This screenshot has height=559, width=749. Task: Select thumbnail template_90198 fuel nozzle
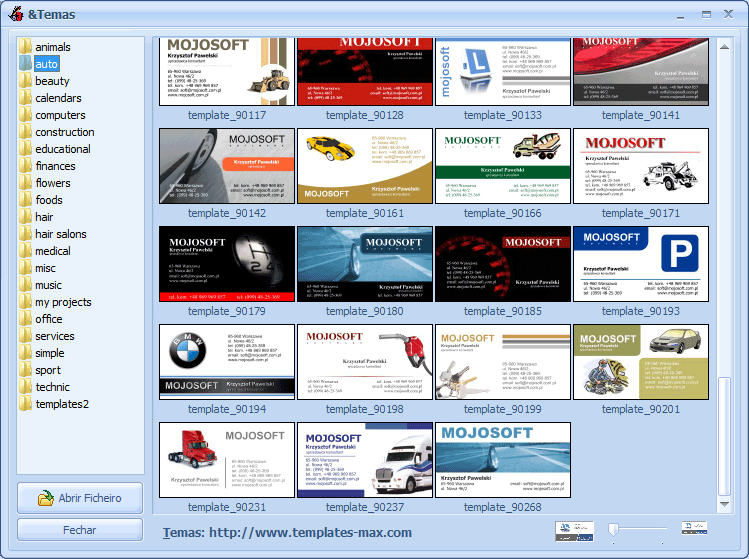click(x=365, y=362)
